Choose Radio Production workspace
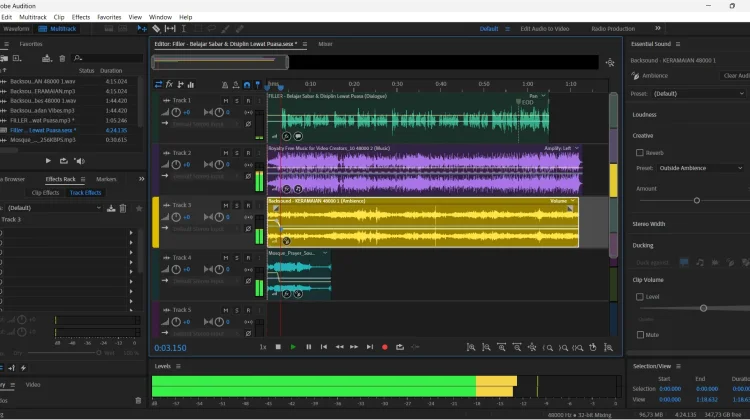The image size is (750, 420). [x=613, y=29]
